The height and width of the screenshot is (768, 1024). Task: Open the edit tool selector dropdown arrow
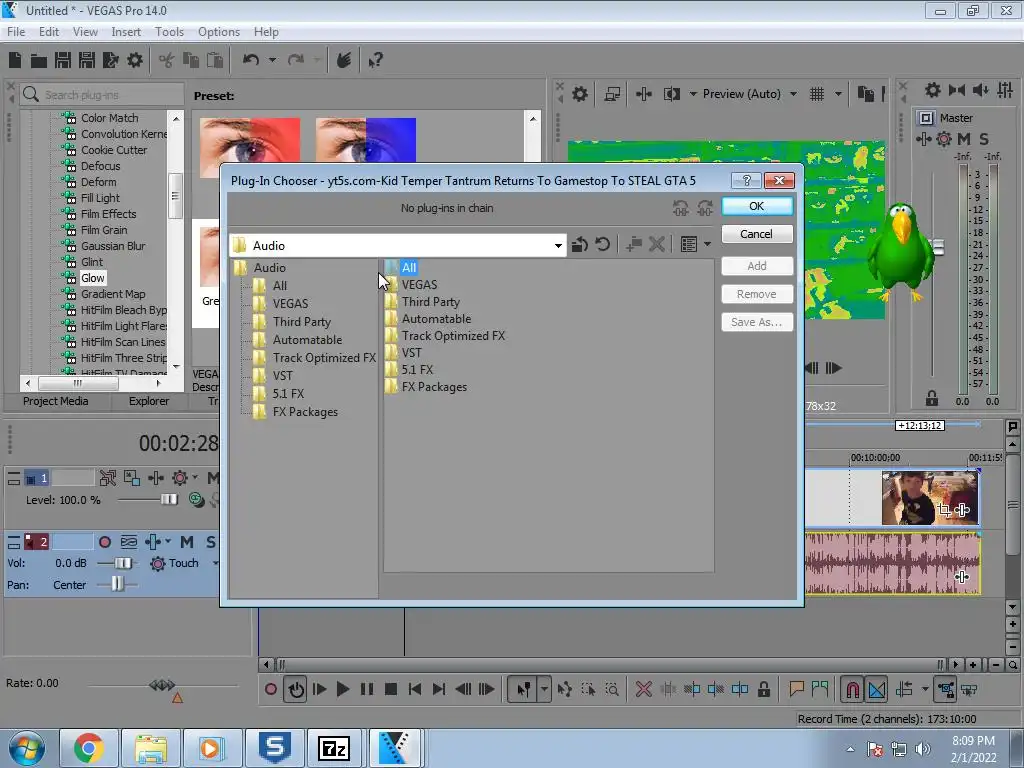(544, 689)
